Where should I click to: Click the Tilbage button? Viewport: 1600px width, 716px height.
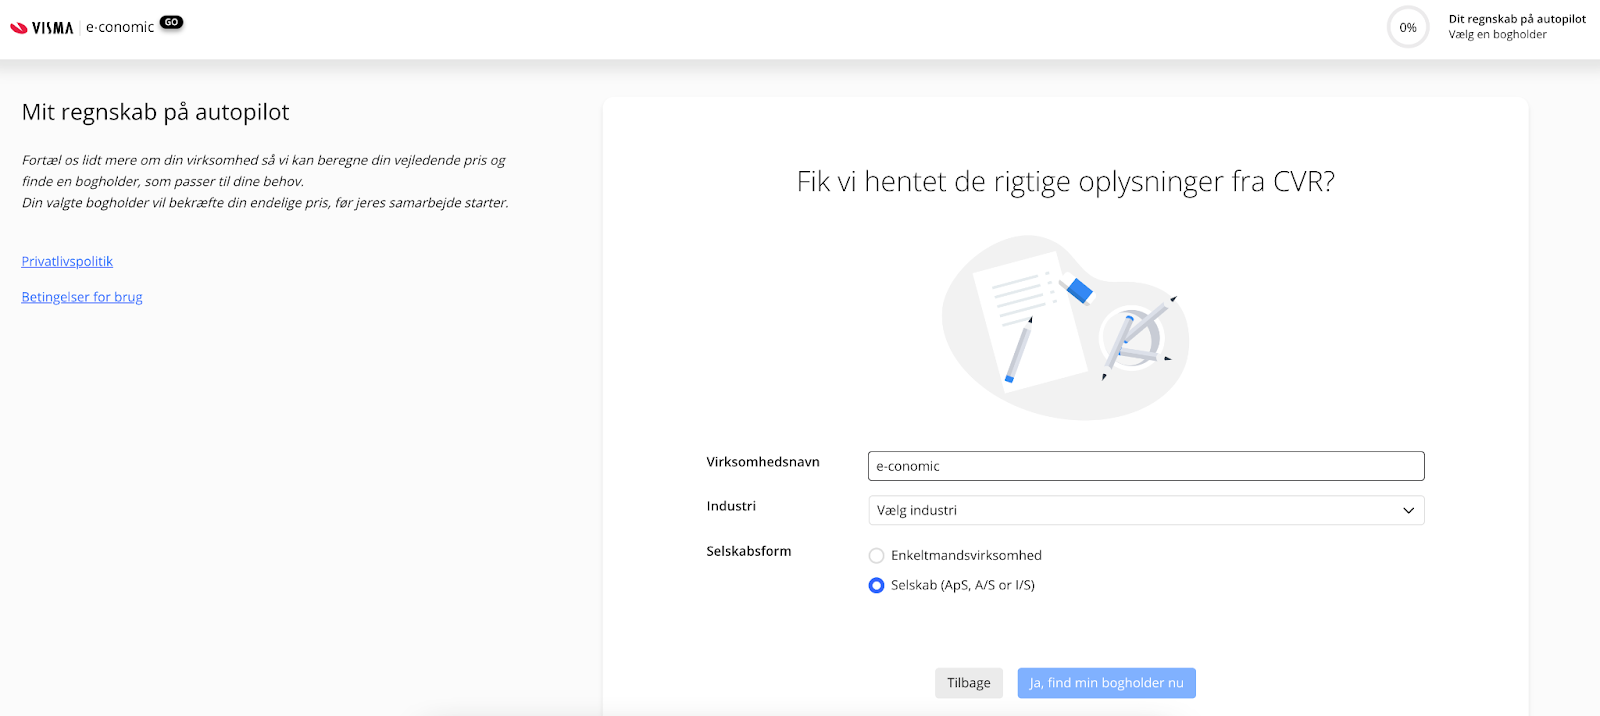click(969, 683)
